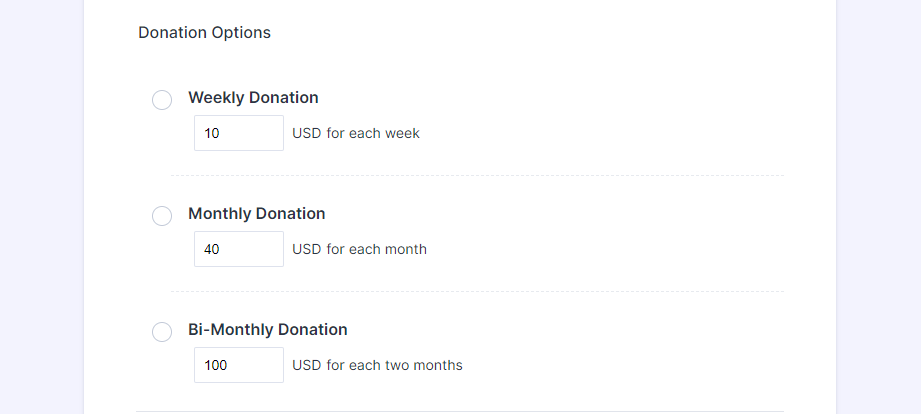921x414 pixels.
Task: Click the dashed divider below Monthly Donation
Action: (x=477, y=292)
